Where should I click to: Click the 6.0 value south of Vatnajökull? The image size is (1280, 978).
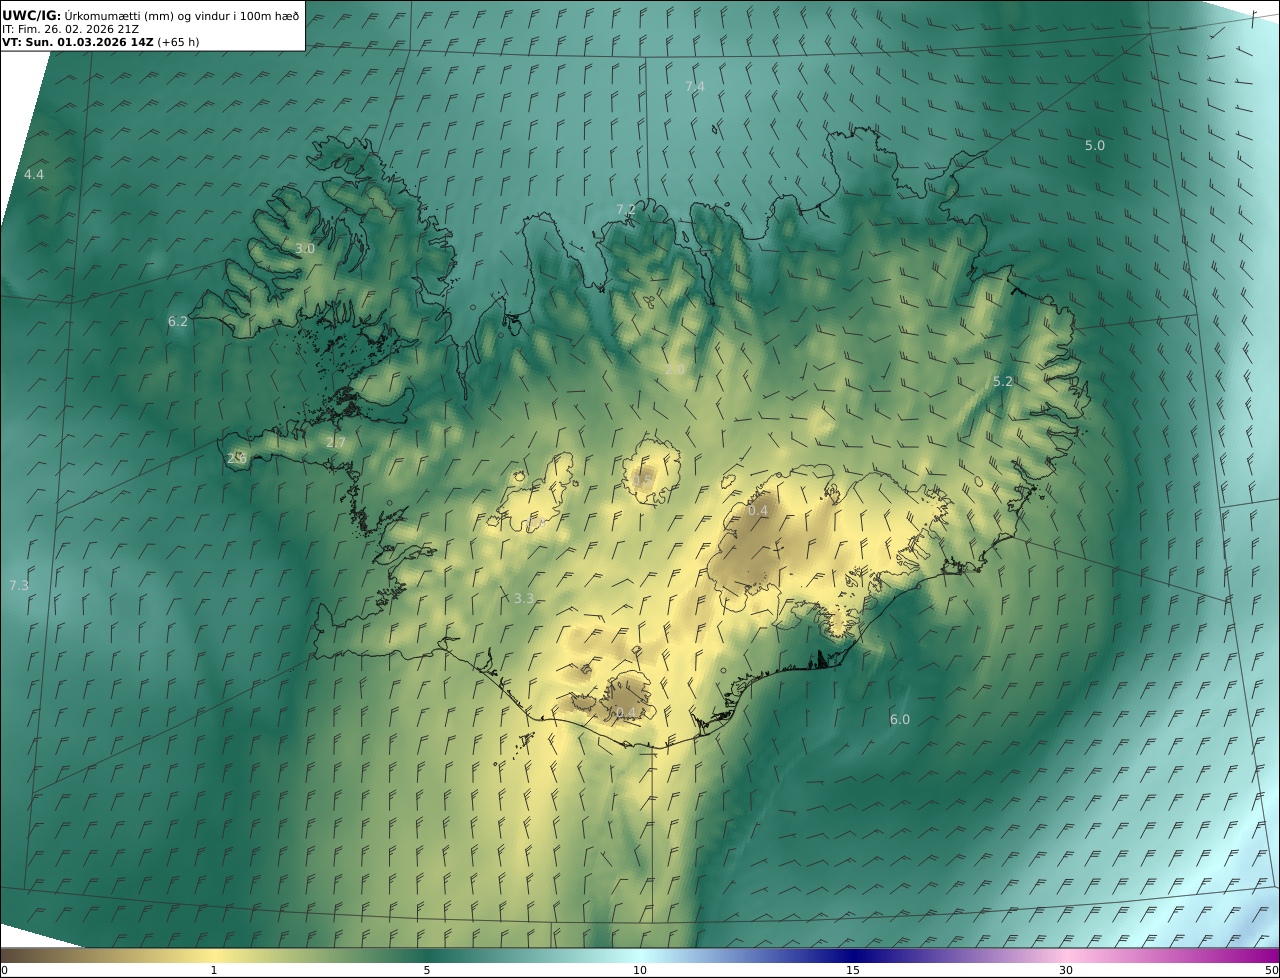pos(900,719)
